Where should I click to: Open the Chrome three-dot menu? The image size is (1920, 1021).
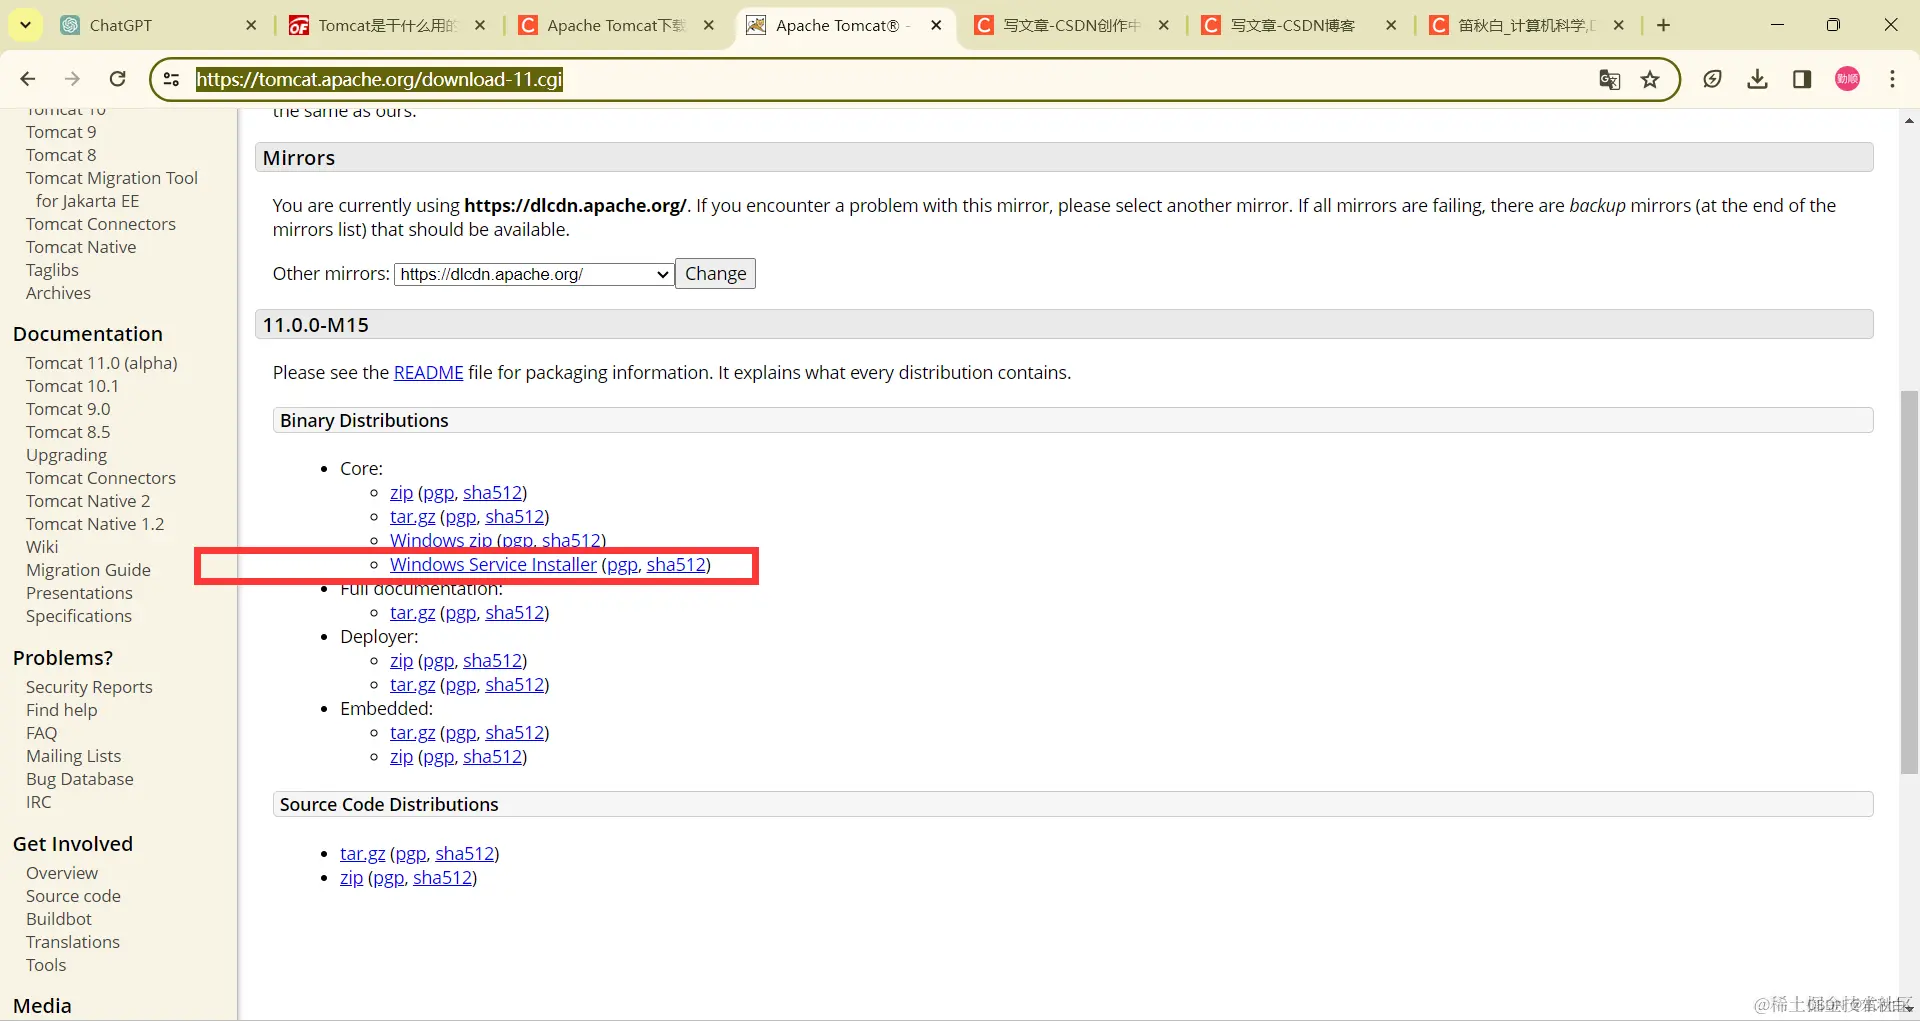tap(1892, 79)
